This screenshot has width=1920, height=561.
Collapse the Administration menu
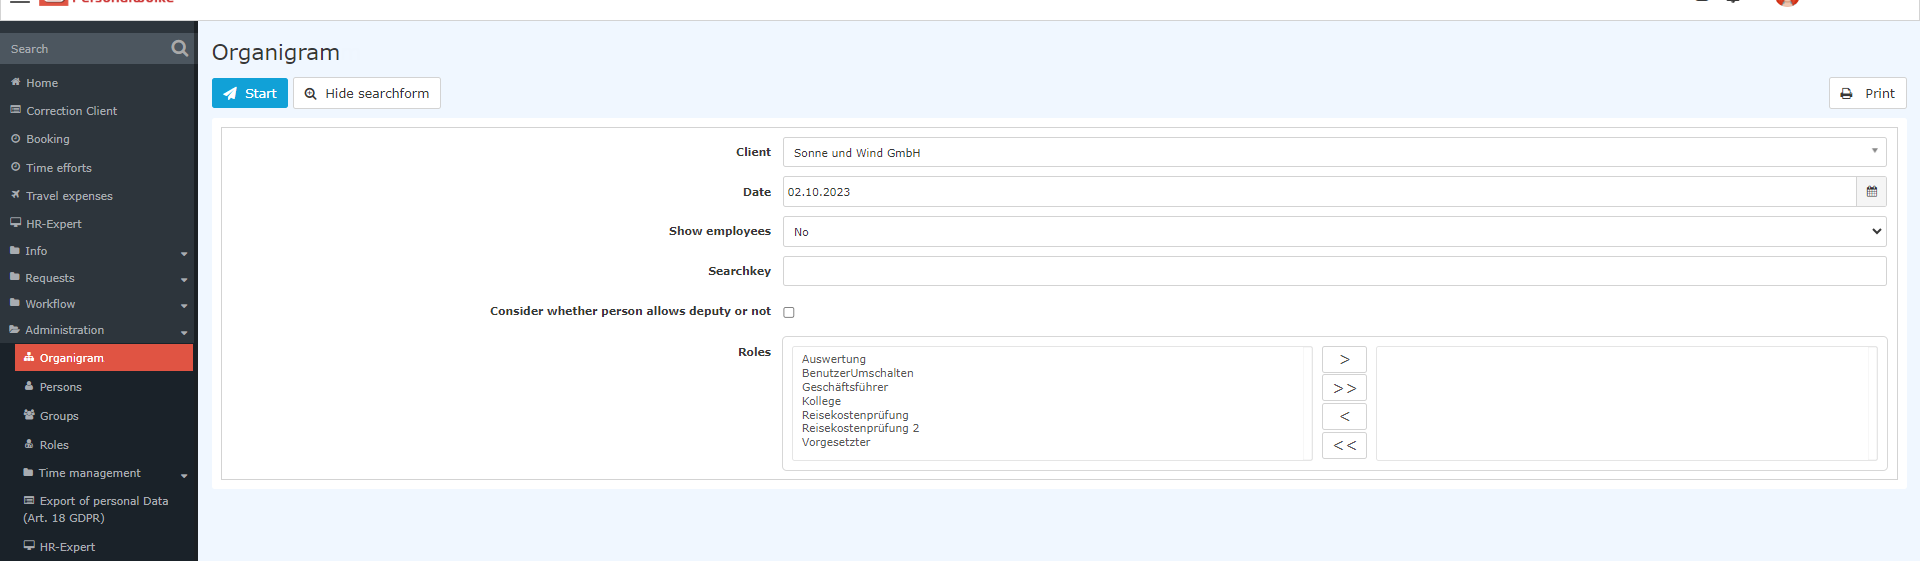coord(97,330)
